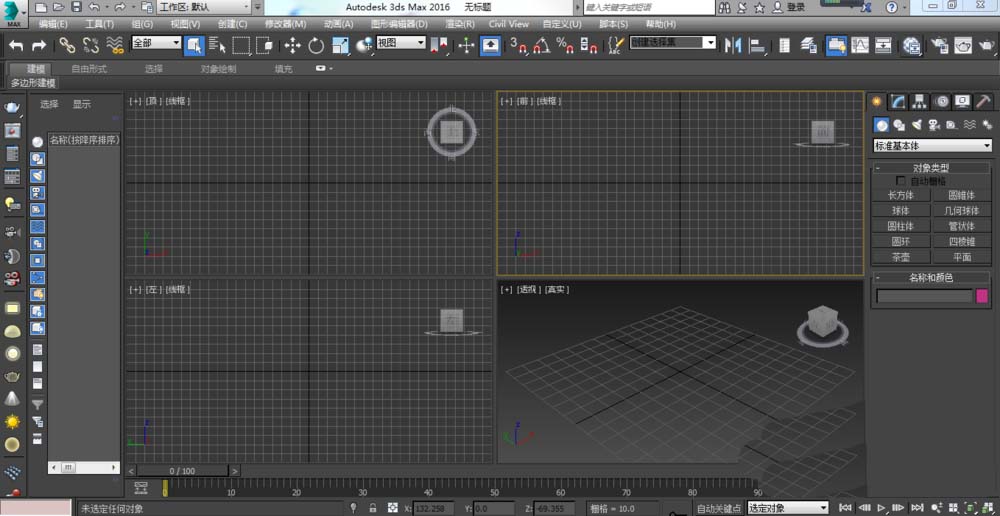
Task: Click the 茶壶 teapot button
Action: pos(901,257)
